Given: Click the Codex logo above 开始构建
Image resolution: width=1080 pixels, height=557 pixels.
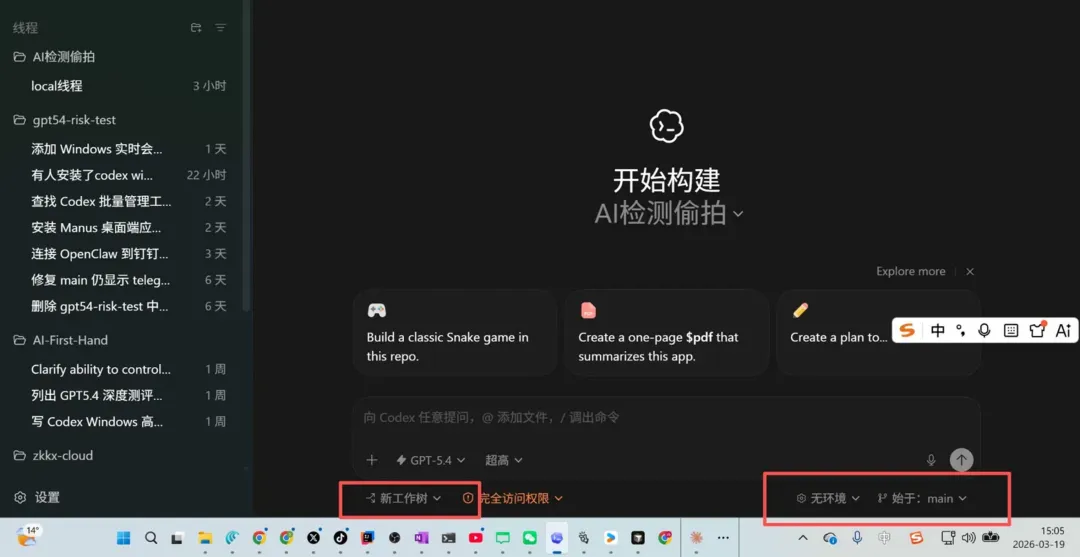Looking at the screenshot, I should (667, 126).
